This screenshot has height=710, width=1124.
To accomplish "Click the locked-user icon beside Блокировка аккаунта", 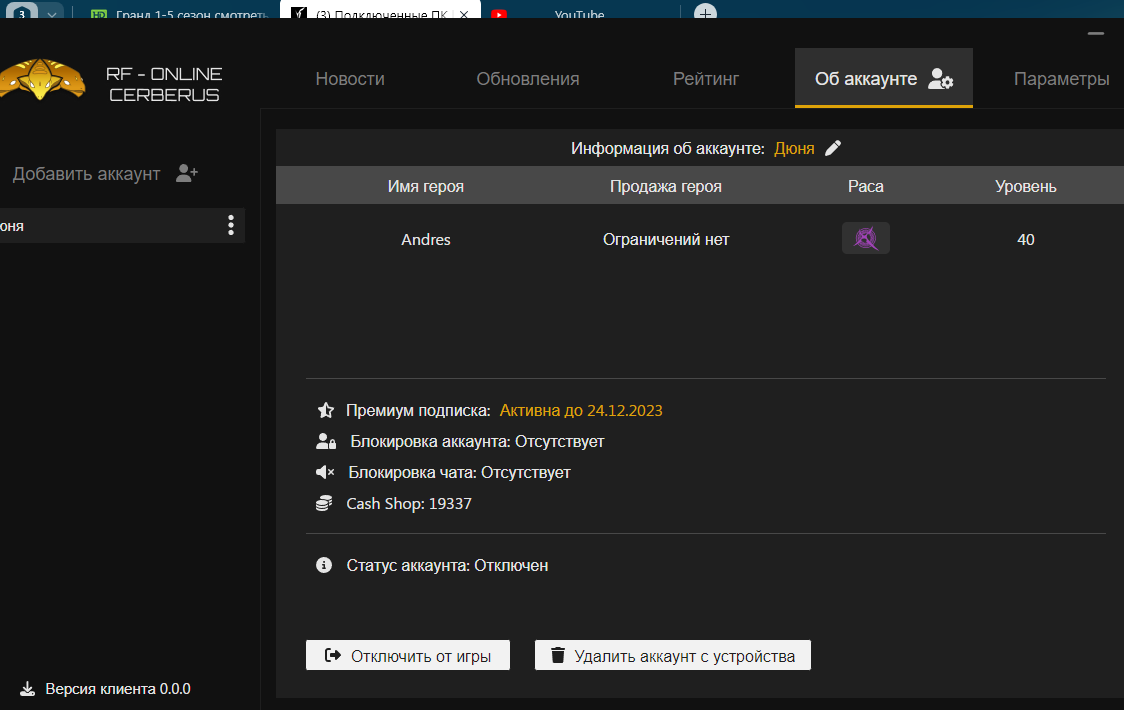I will [x=326, y=441].
